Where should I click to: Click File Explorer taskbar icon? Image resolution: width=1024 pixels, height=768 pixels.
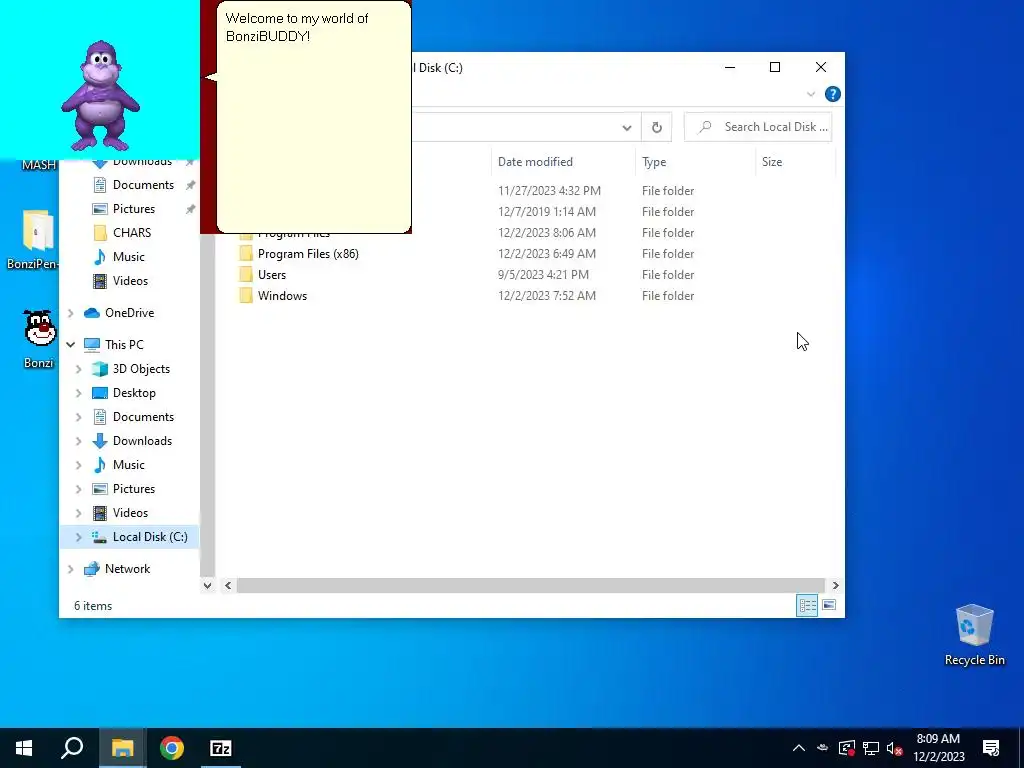tap(122, 748)
